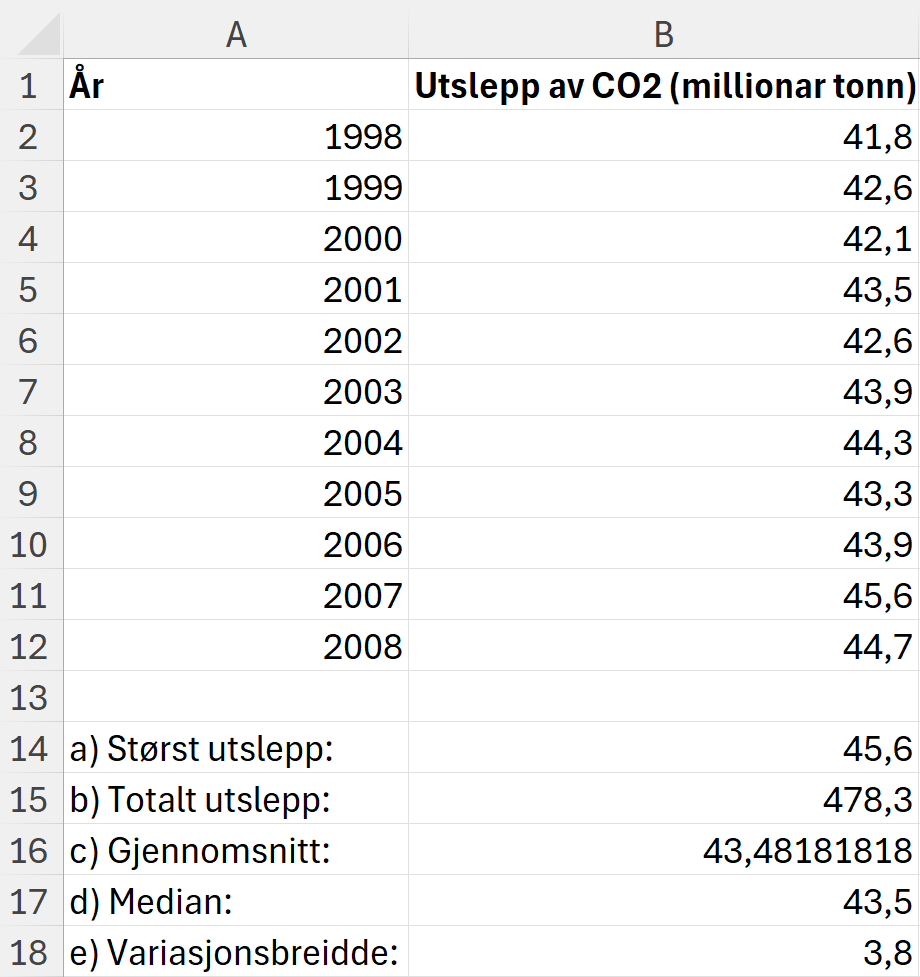
Task: Click row 18 header
Action: pyautogui.click(x=30, y=952)
